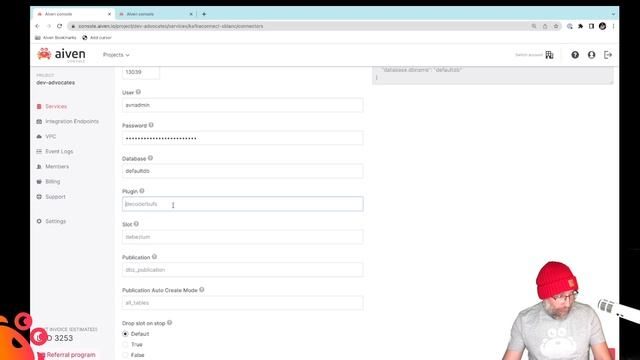Switch to the first Aiven console tab
The height and width of the screenshot is (360, 640).
pos(73,14)
